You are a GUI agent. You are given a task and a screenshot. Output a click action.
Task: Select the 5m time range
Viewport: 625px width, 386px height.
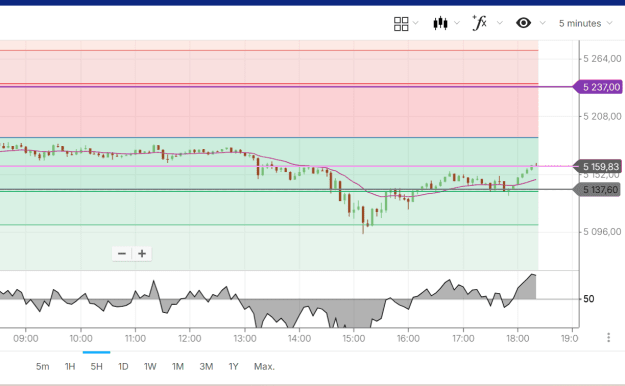pyautogui.click(x=43, y=366)
